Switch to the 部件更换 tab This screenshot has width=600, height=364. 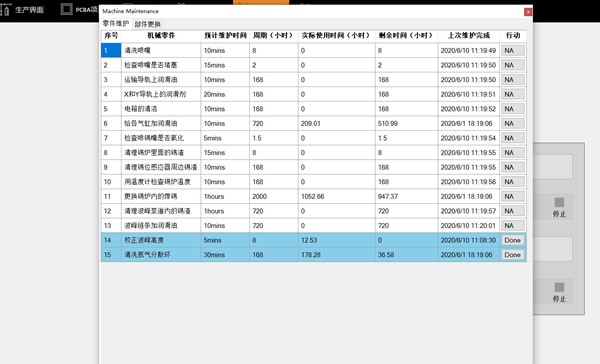pos(147,24)
